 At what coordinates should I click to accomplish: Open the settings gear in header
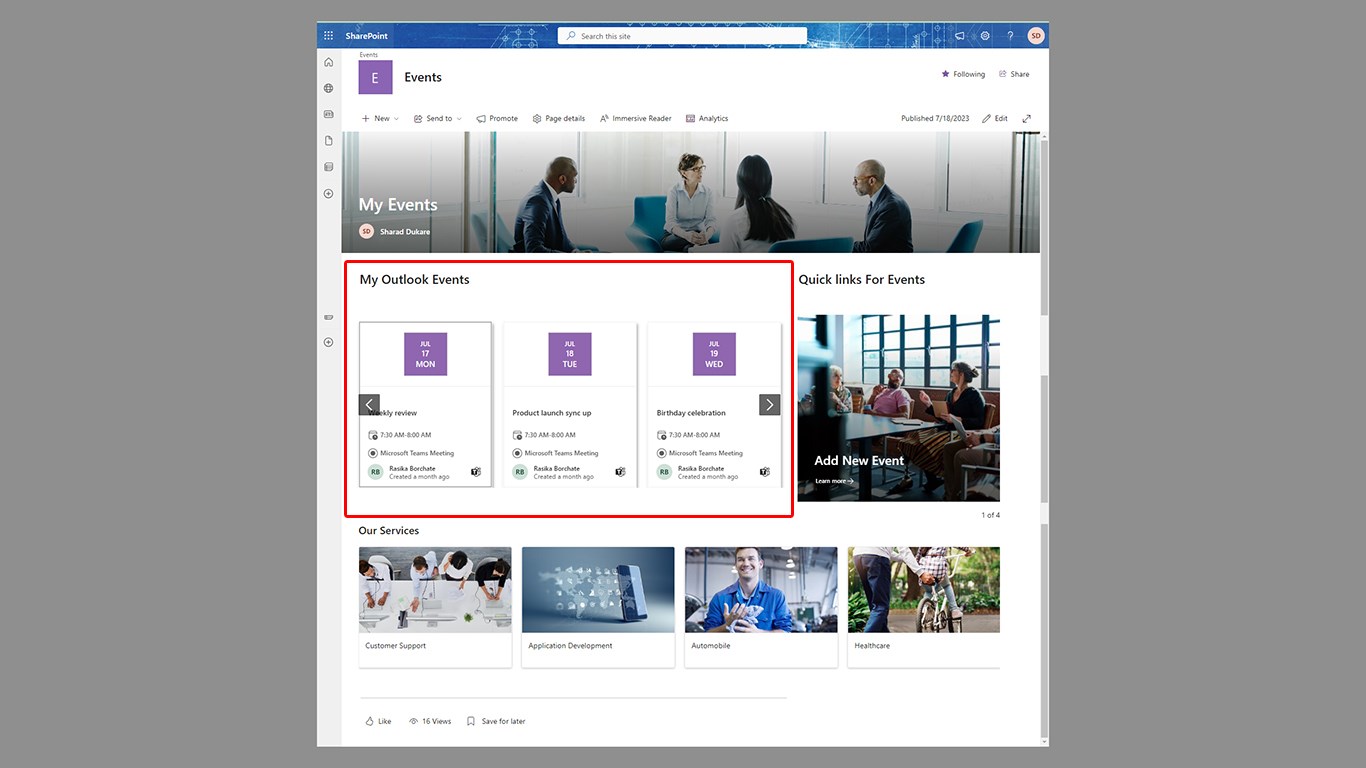pyautogui.click(x=985, y=36)
